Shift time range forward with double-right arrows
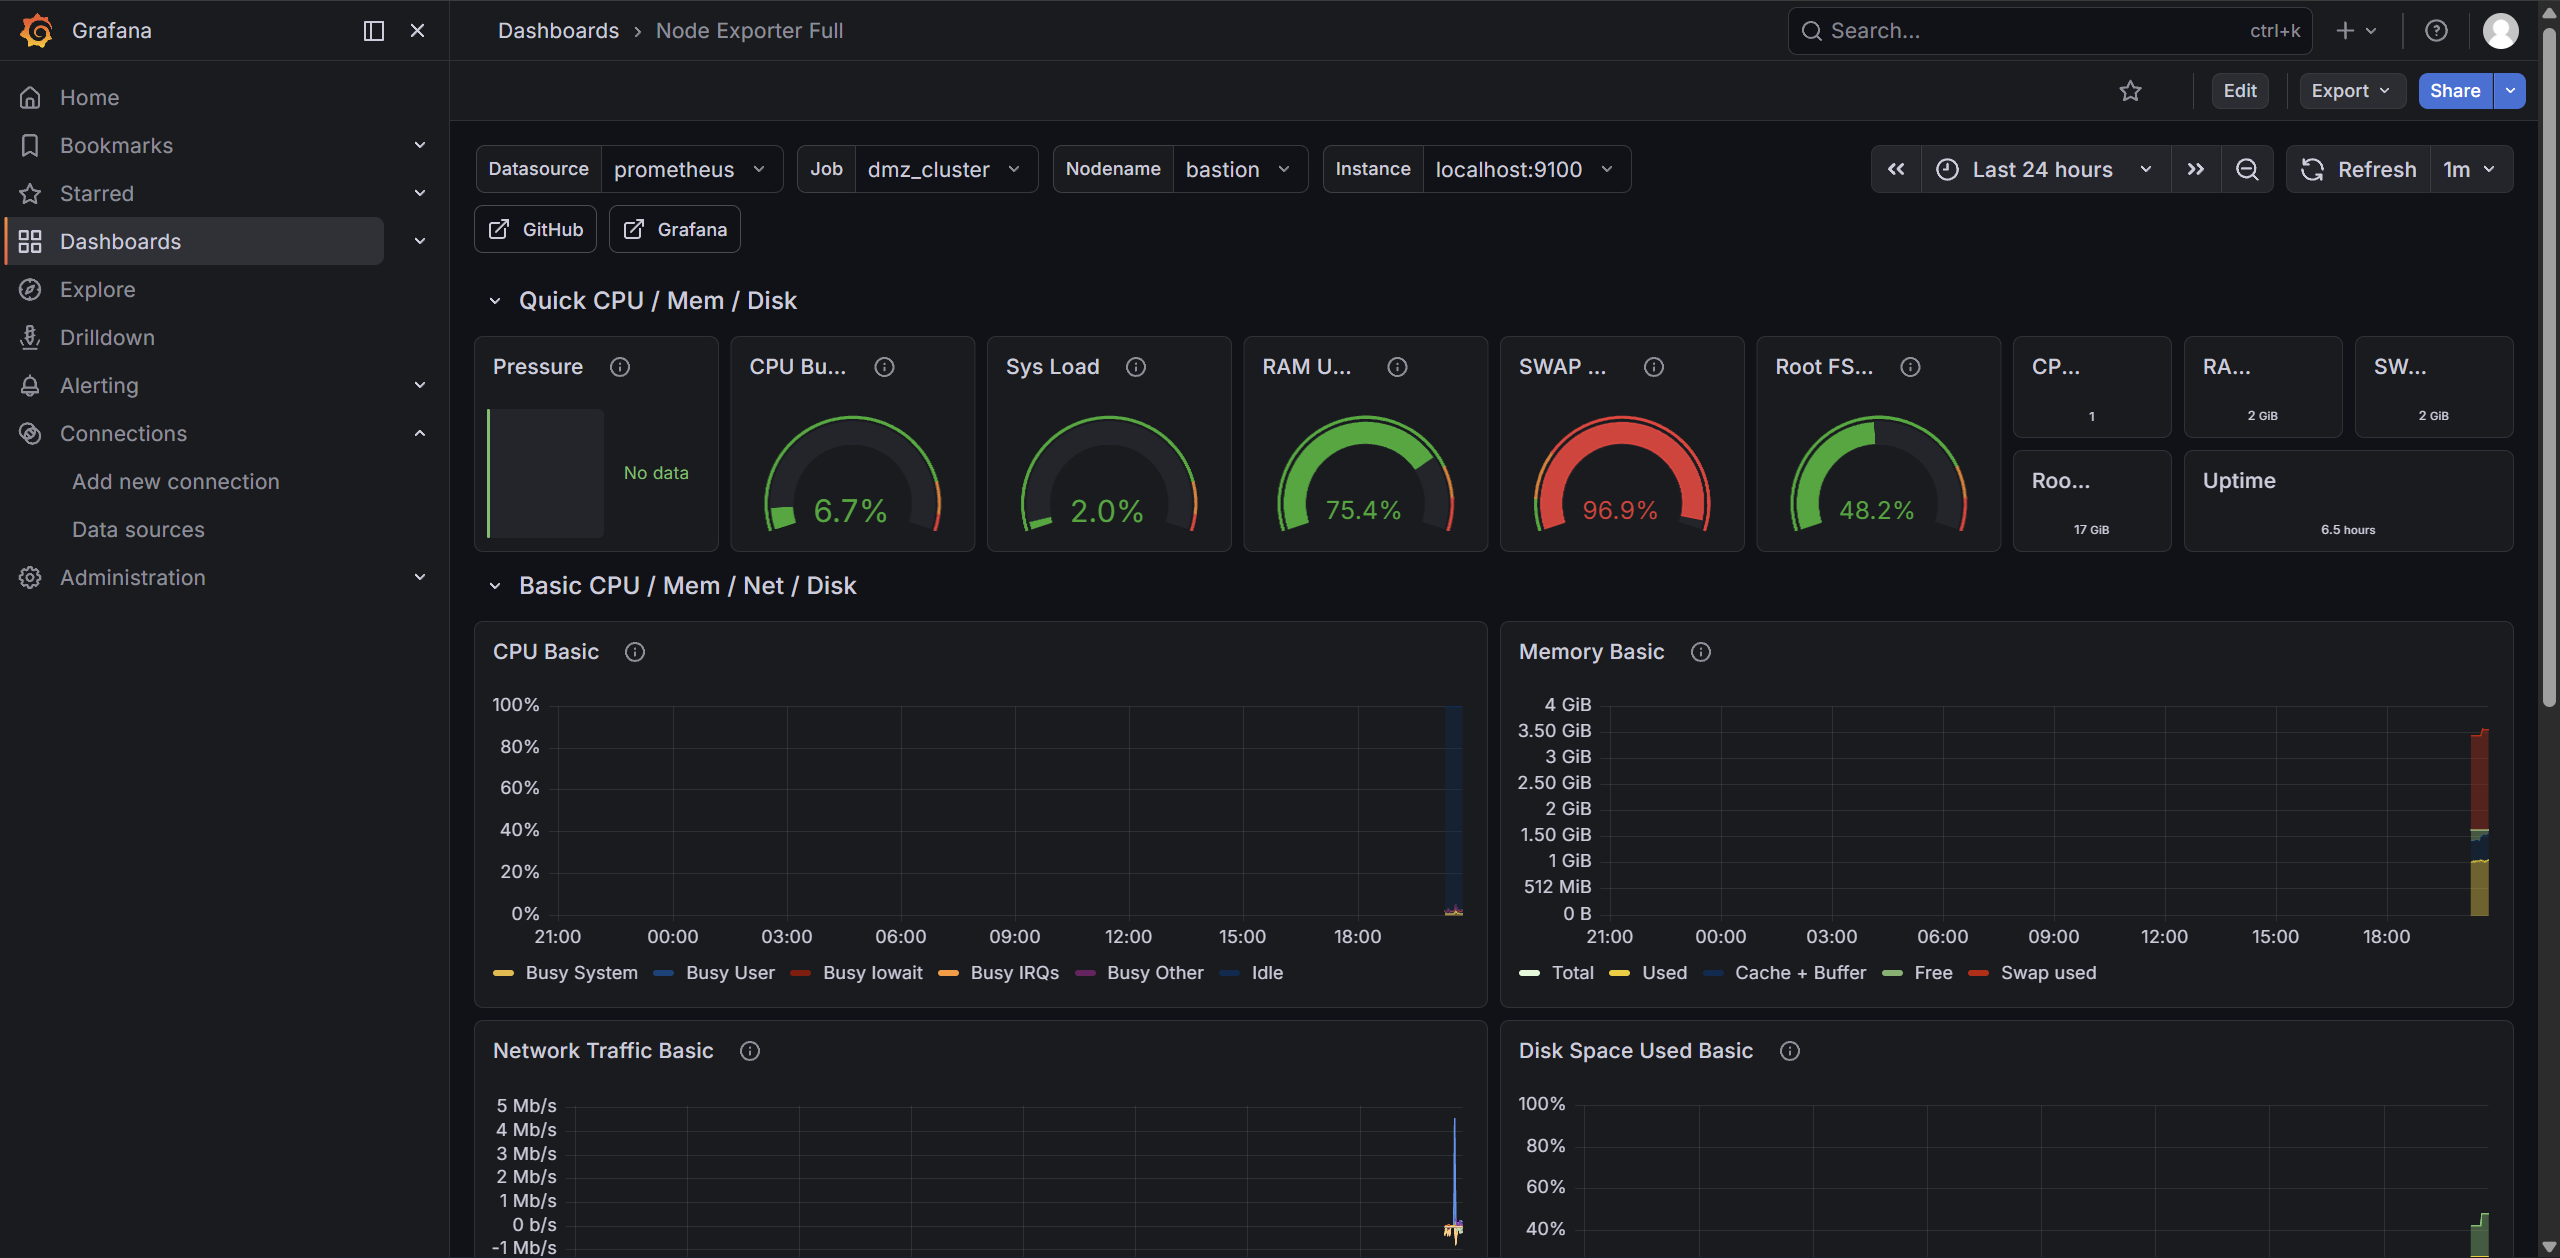 click(2195, 169)
